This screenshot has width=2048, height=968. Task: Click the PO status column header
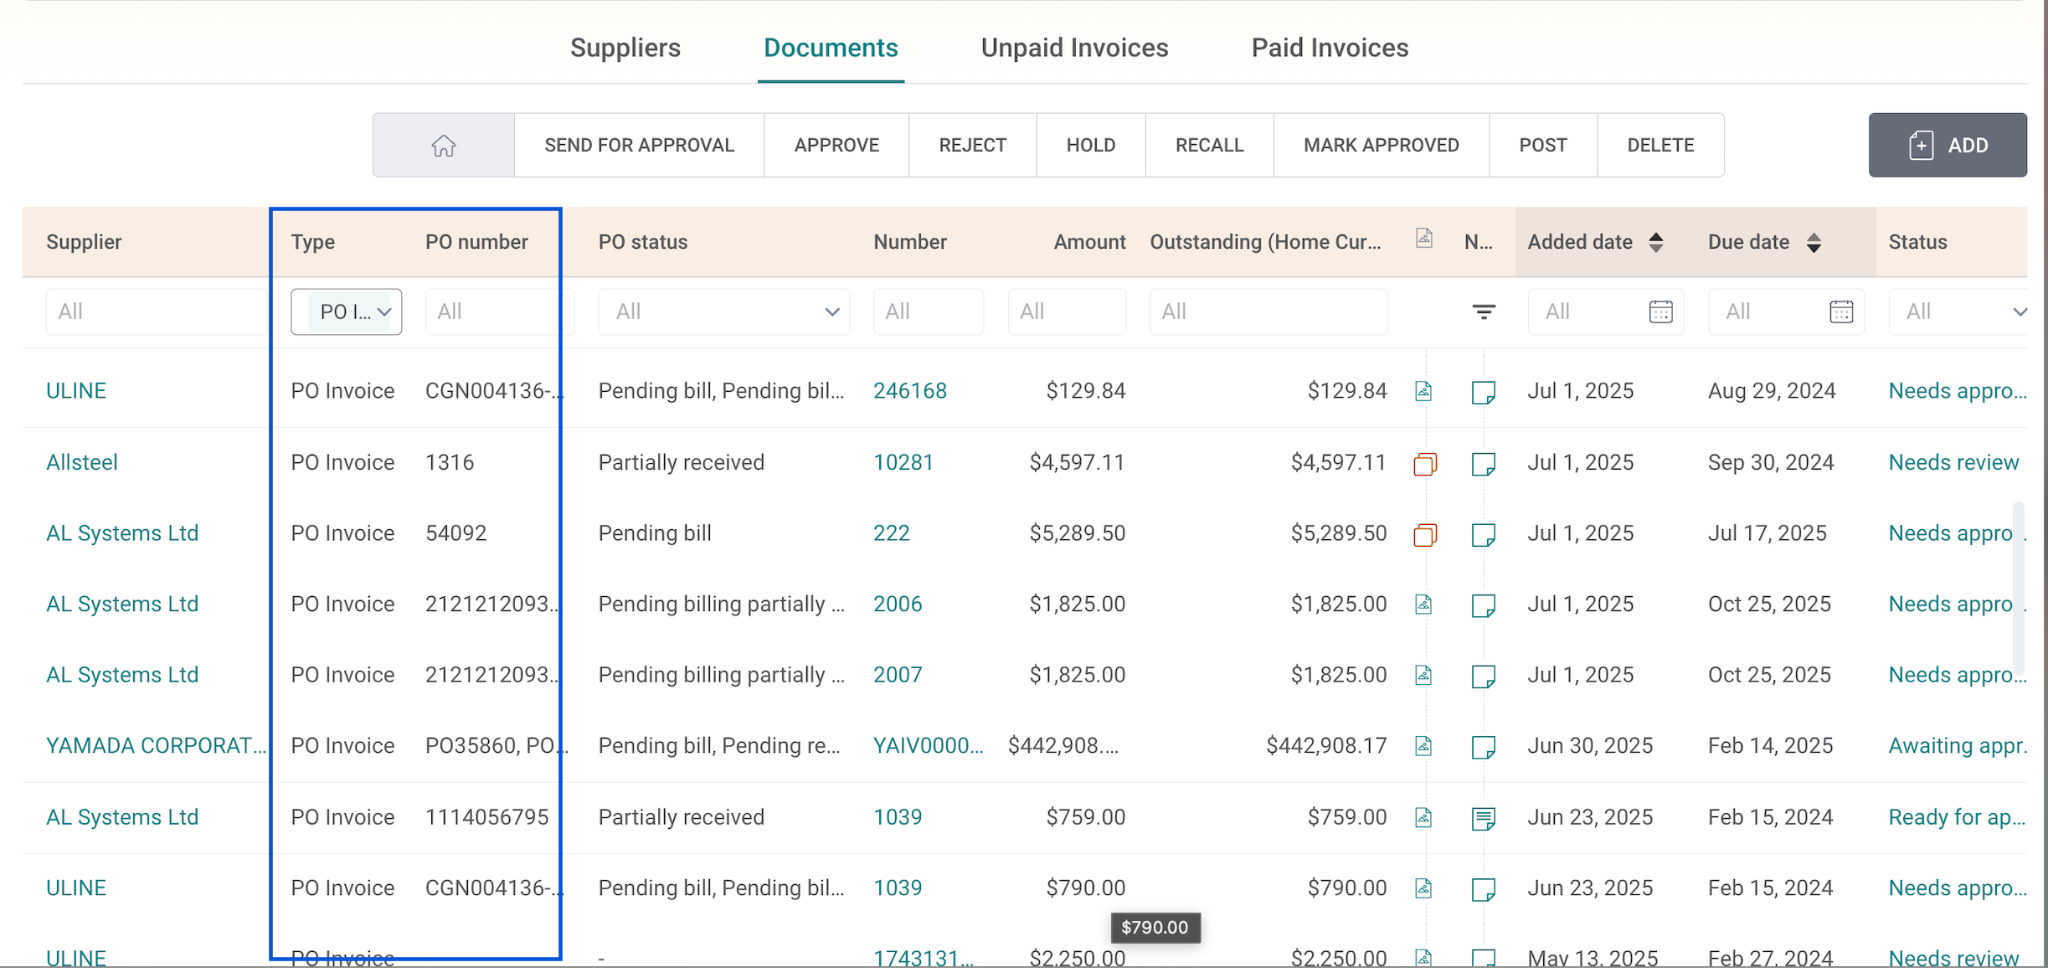point(643,242)
